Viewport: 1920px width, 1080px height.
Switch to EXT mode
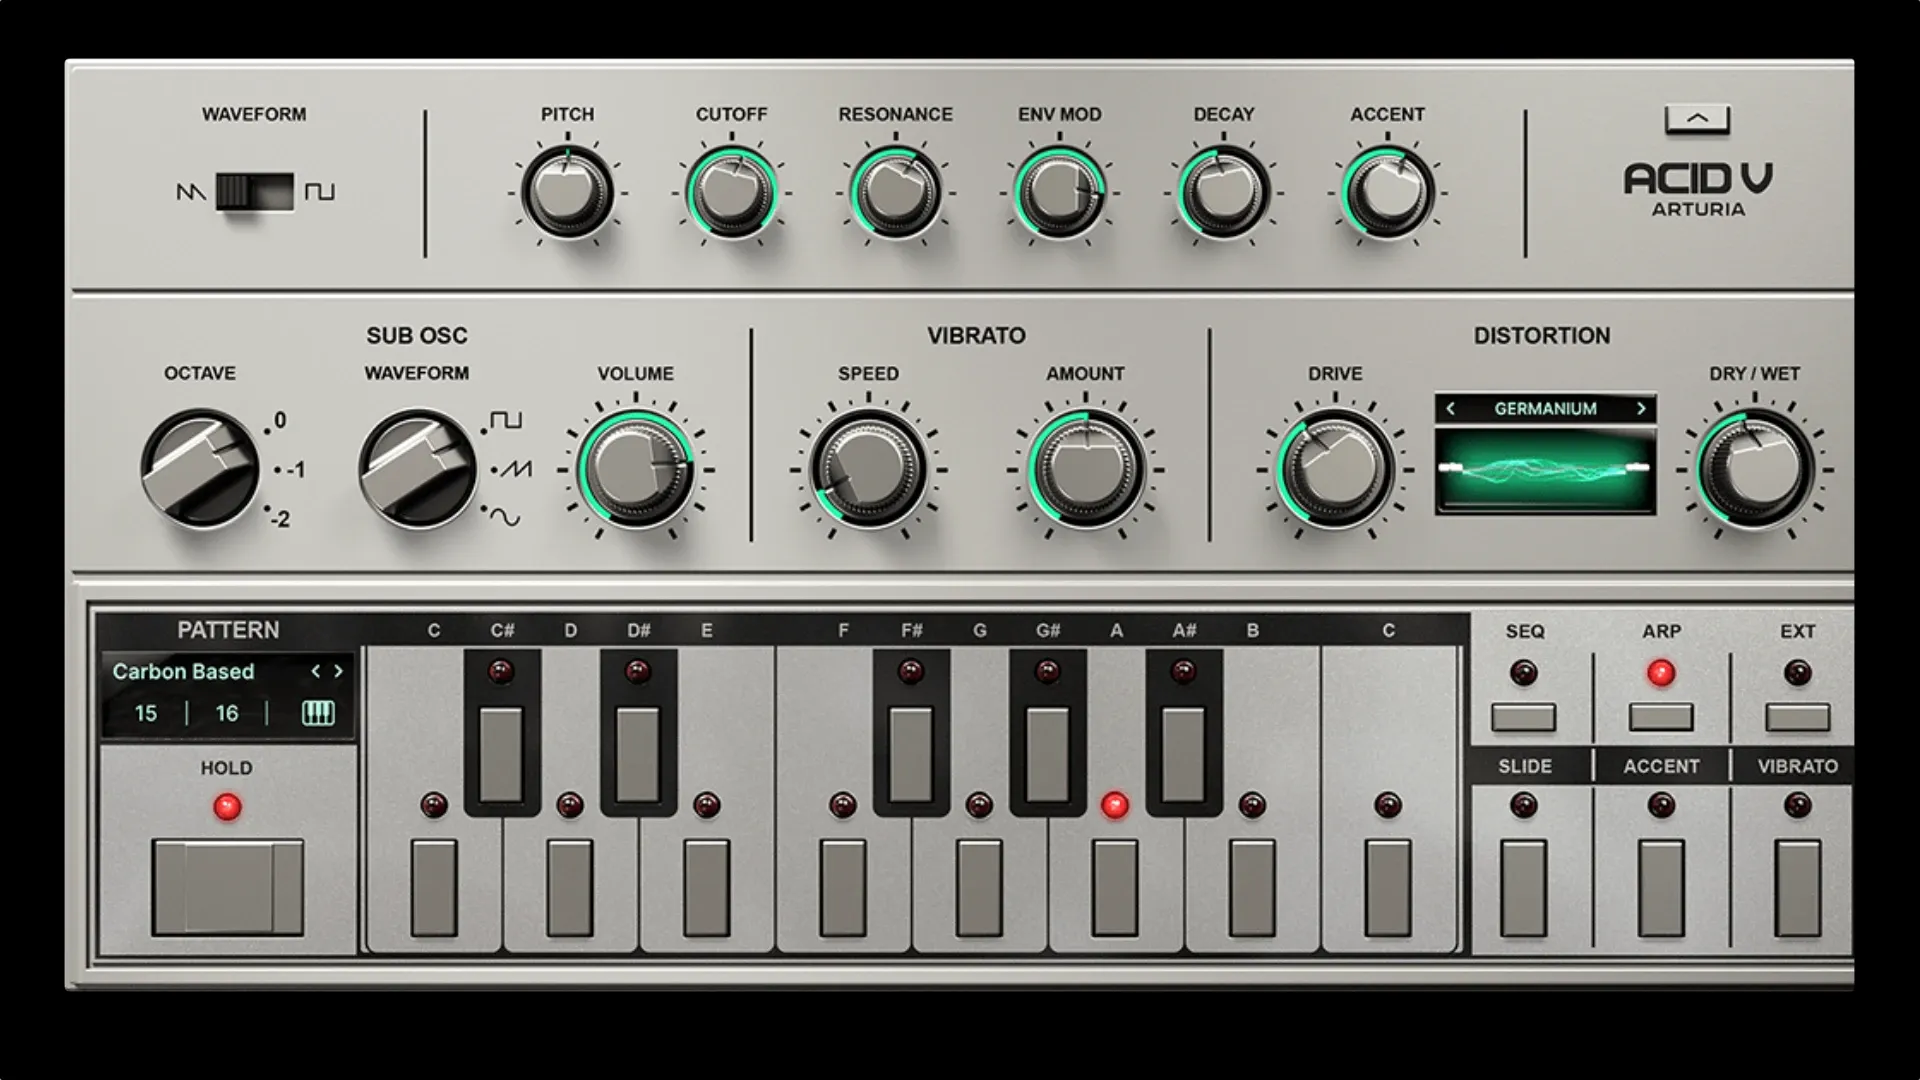1800,717
